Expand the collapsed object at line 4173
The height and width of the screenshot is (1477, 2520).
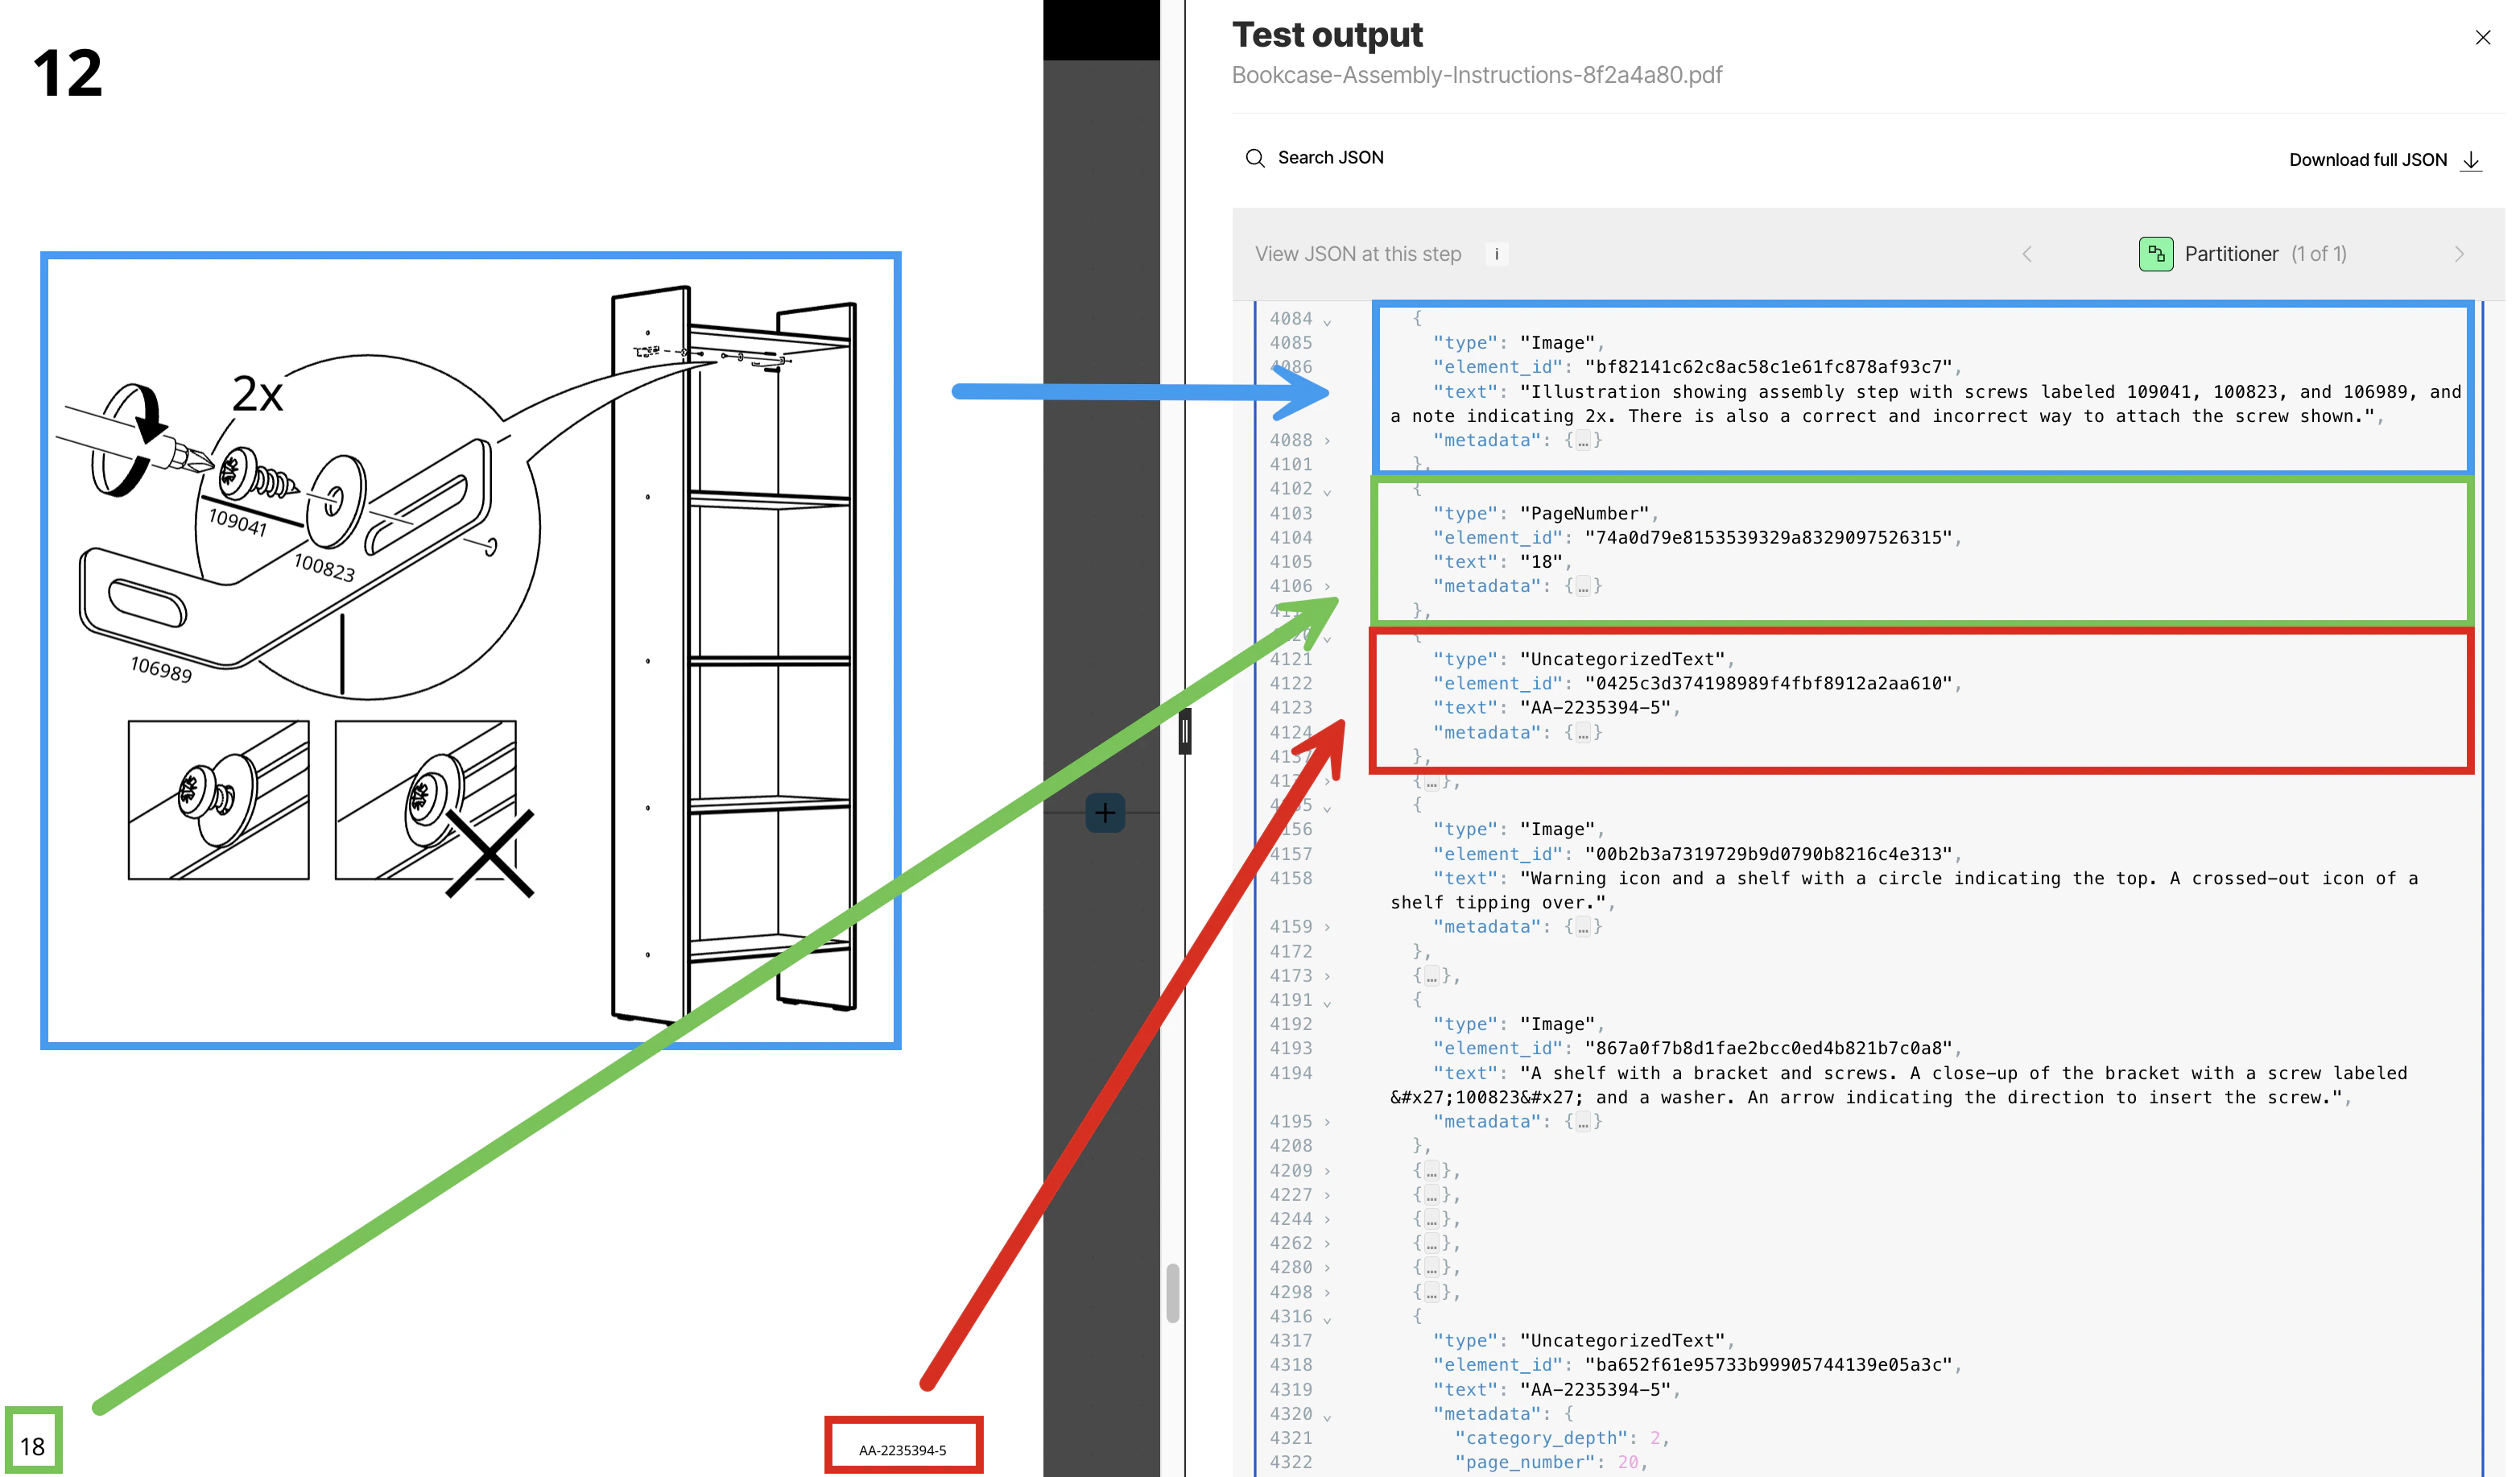point(1327,976)
